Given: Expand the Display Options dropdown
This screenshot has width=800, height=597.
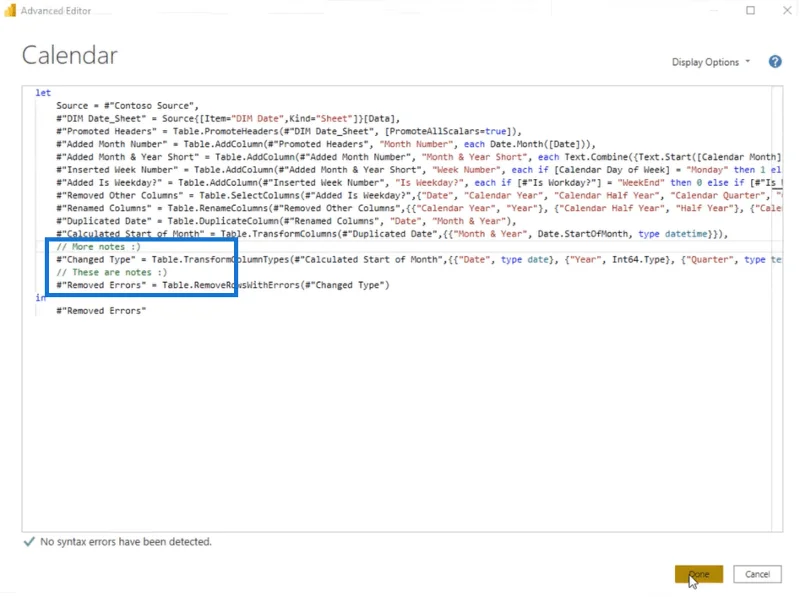Looking at the screenshot, I should (x=711, y=62).
